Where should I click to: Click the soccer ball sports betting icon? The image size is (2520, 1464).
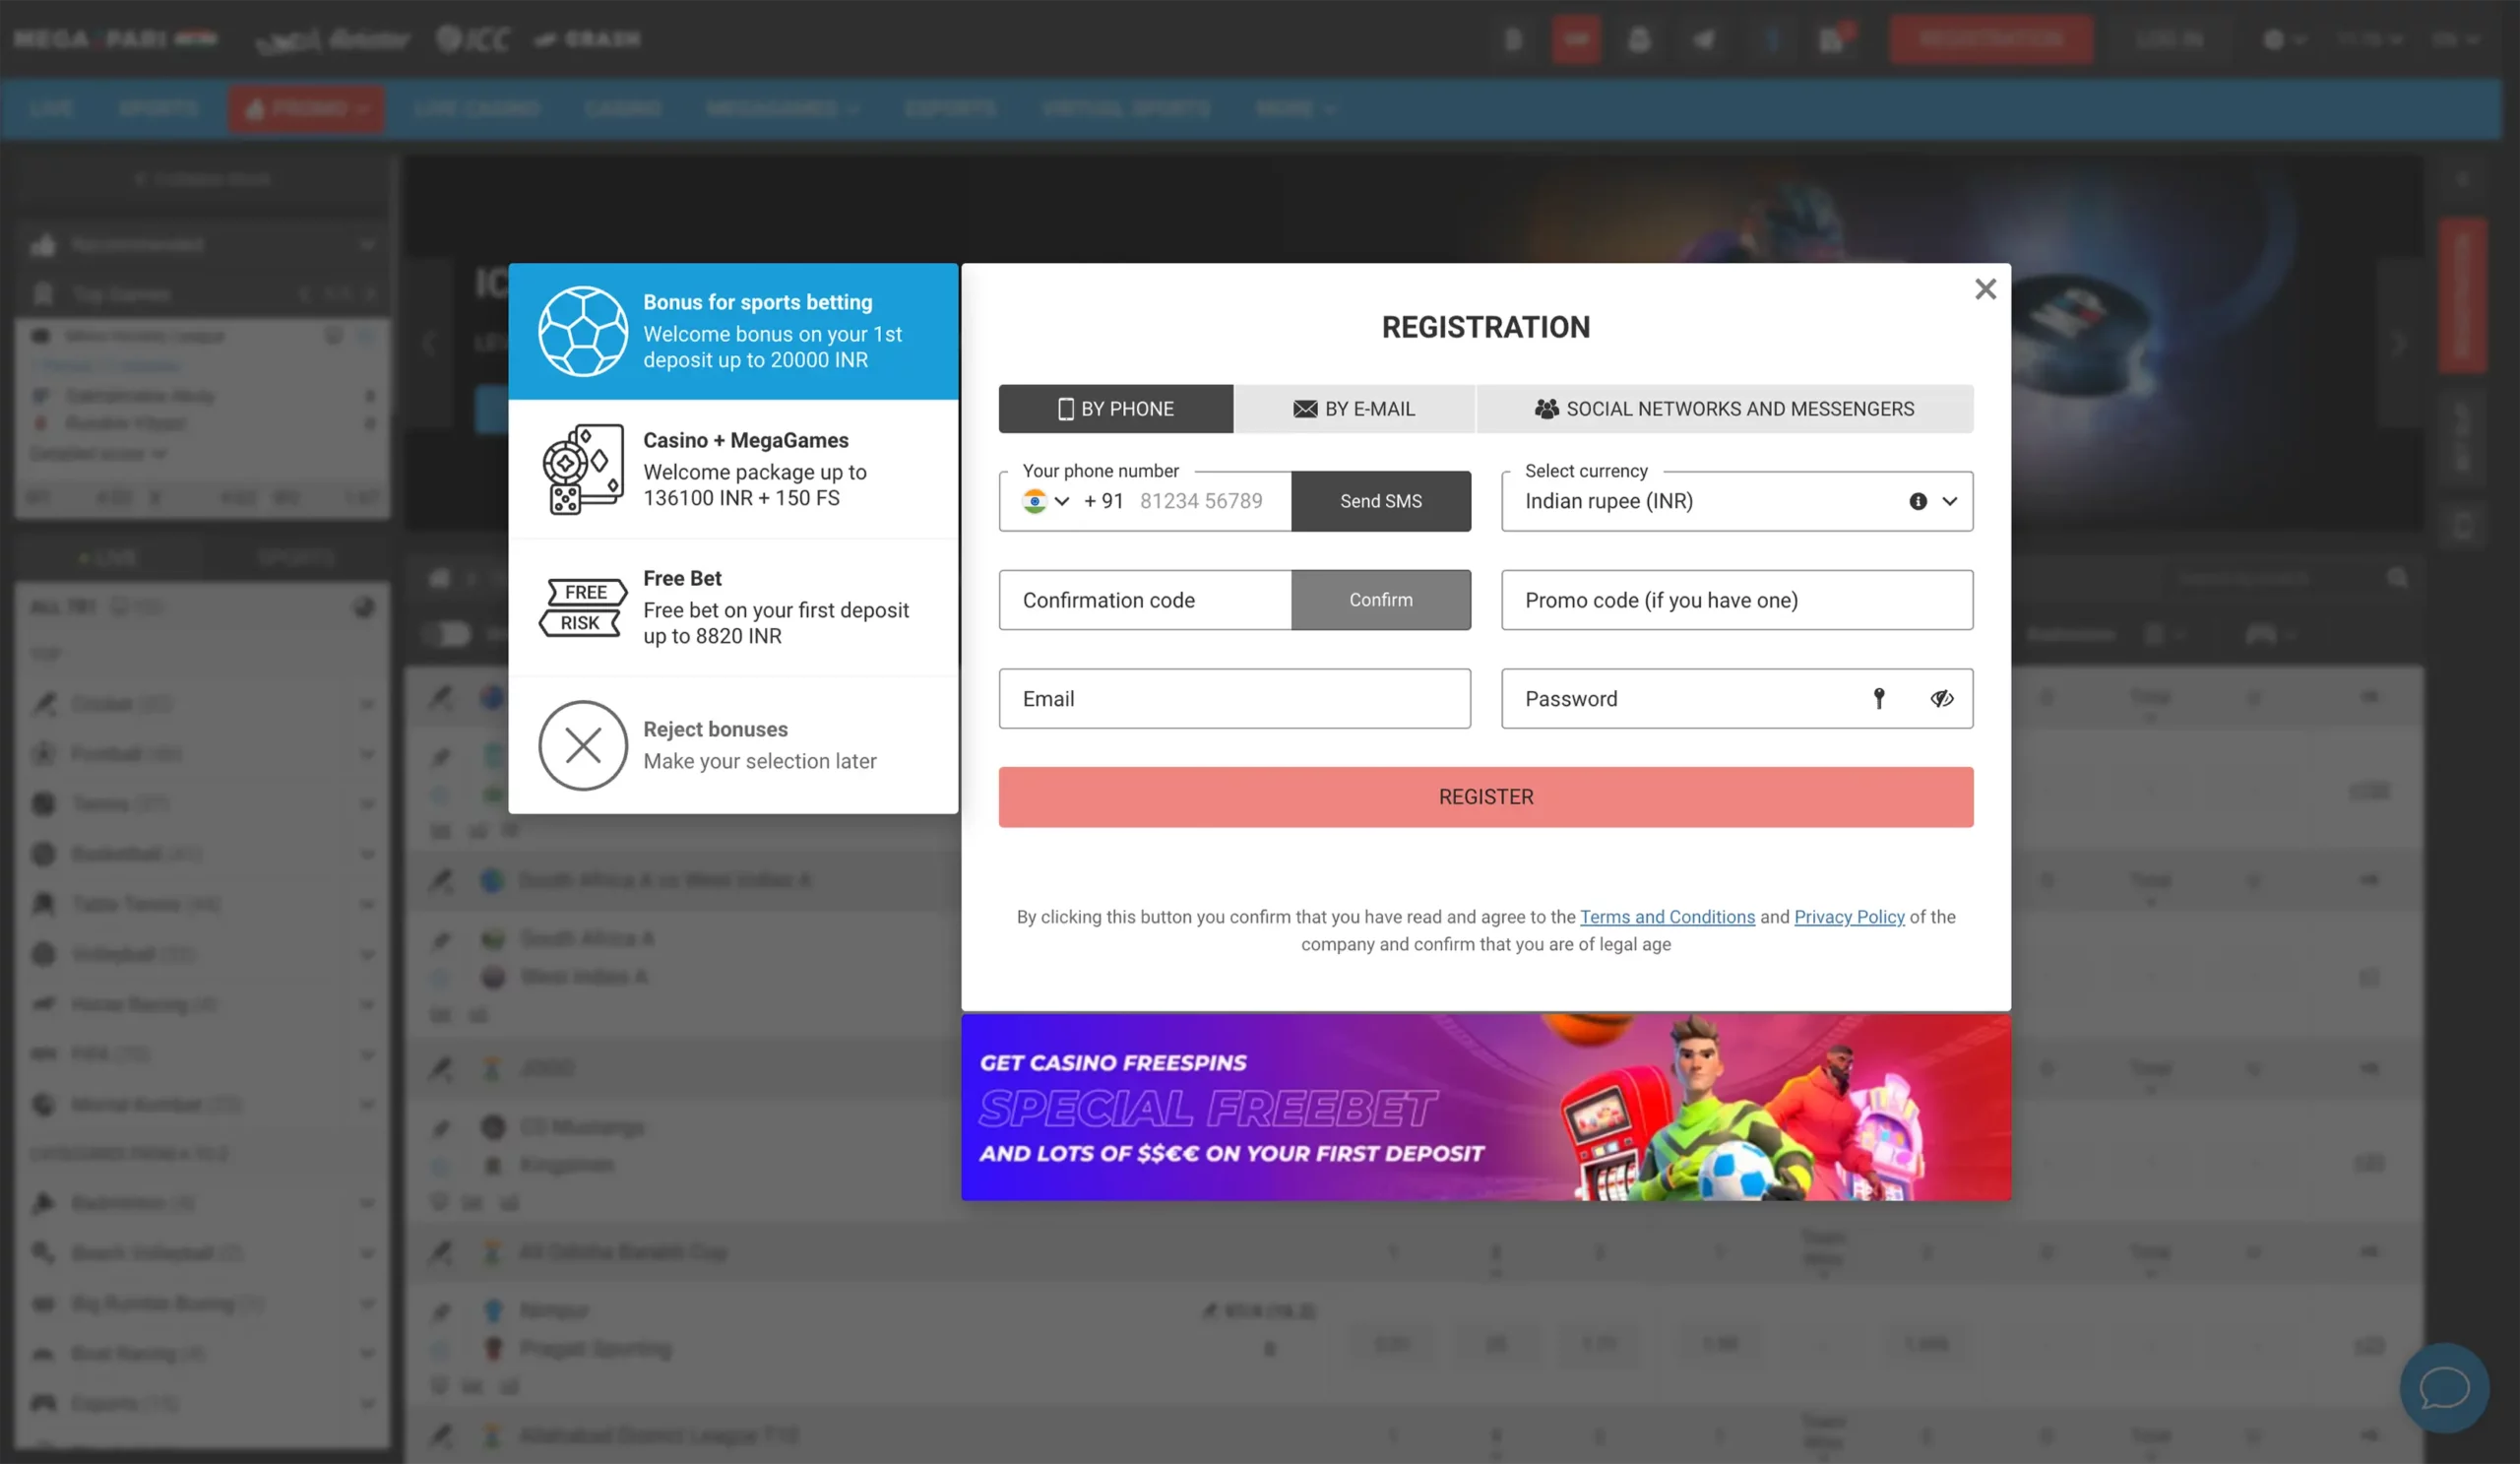(x=581, y=331)
